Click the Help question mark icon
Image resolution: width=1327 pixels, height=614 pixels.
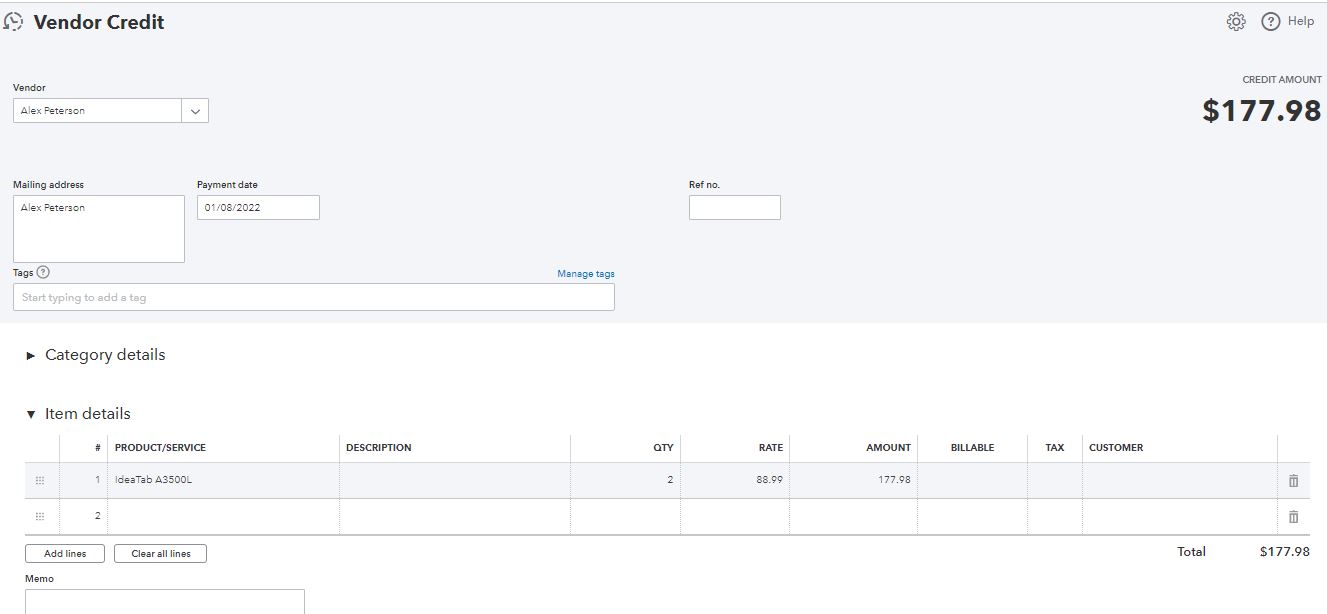(1271, 22)
